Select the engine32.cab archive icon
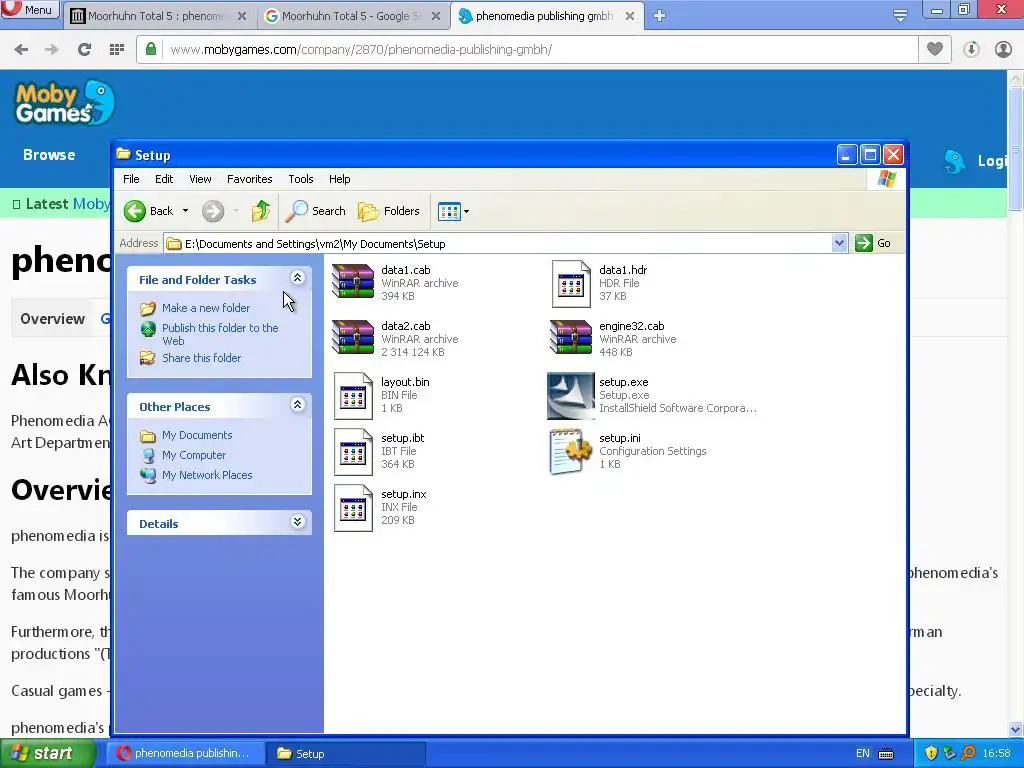1024x768 pixels. [571, 338]
